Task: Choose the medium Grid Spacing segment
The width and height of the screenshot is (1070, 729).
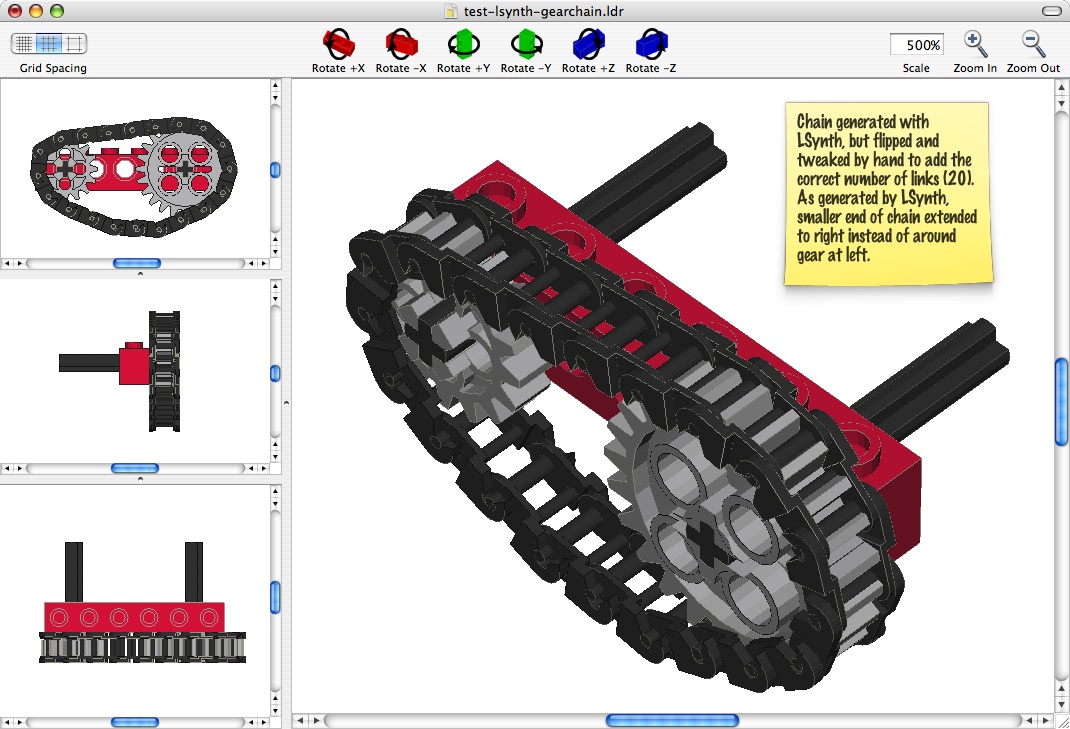Action: coord(48,44)
